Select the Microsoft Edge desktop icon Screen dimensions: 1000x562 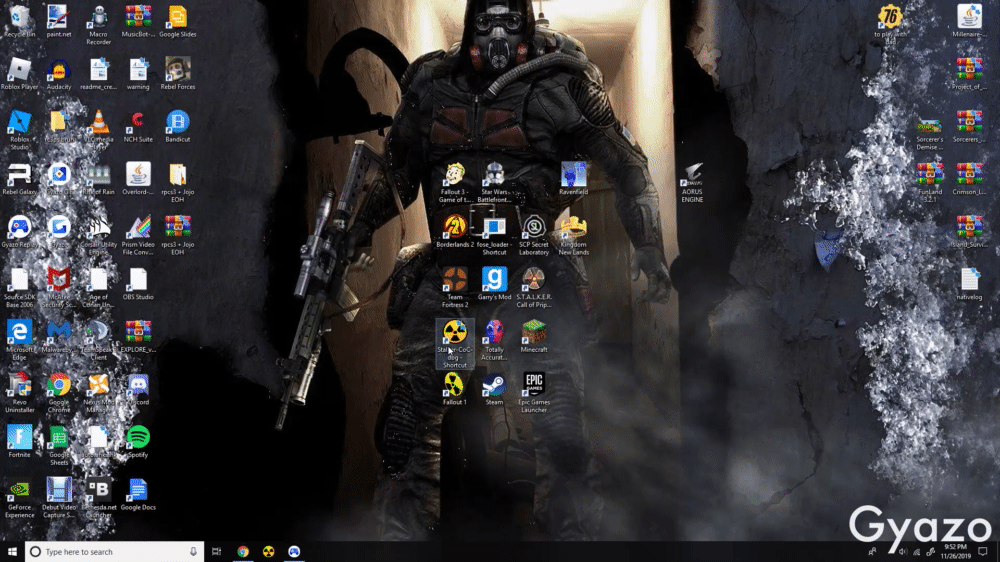[x=19, y=341]
